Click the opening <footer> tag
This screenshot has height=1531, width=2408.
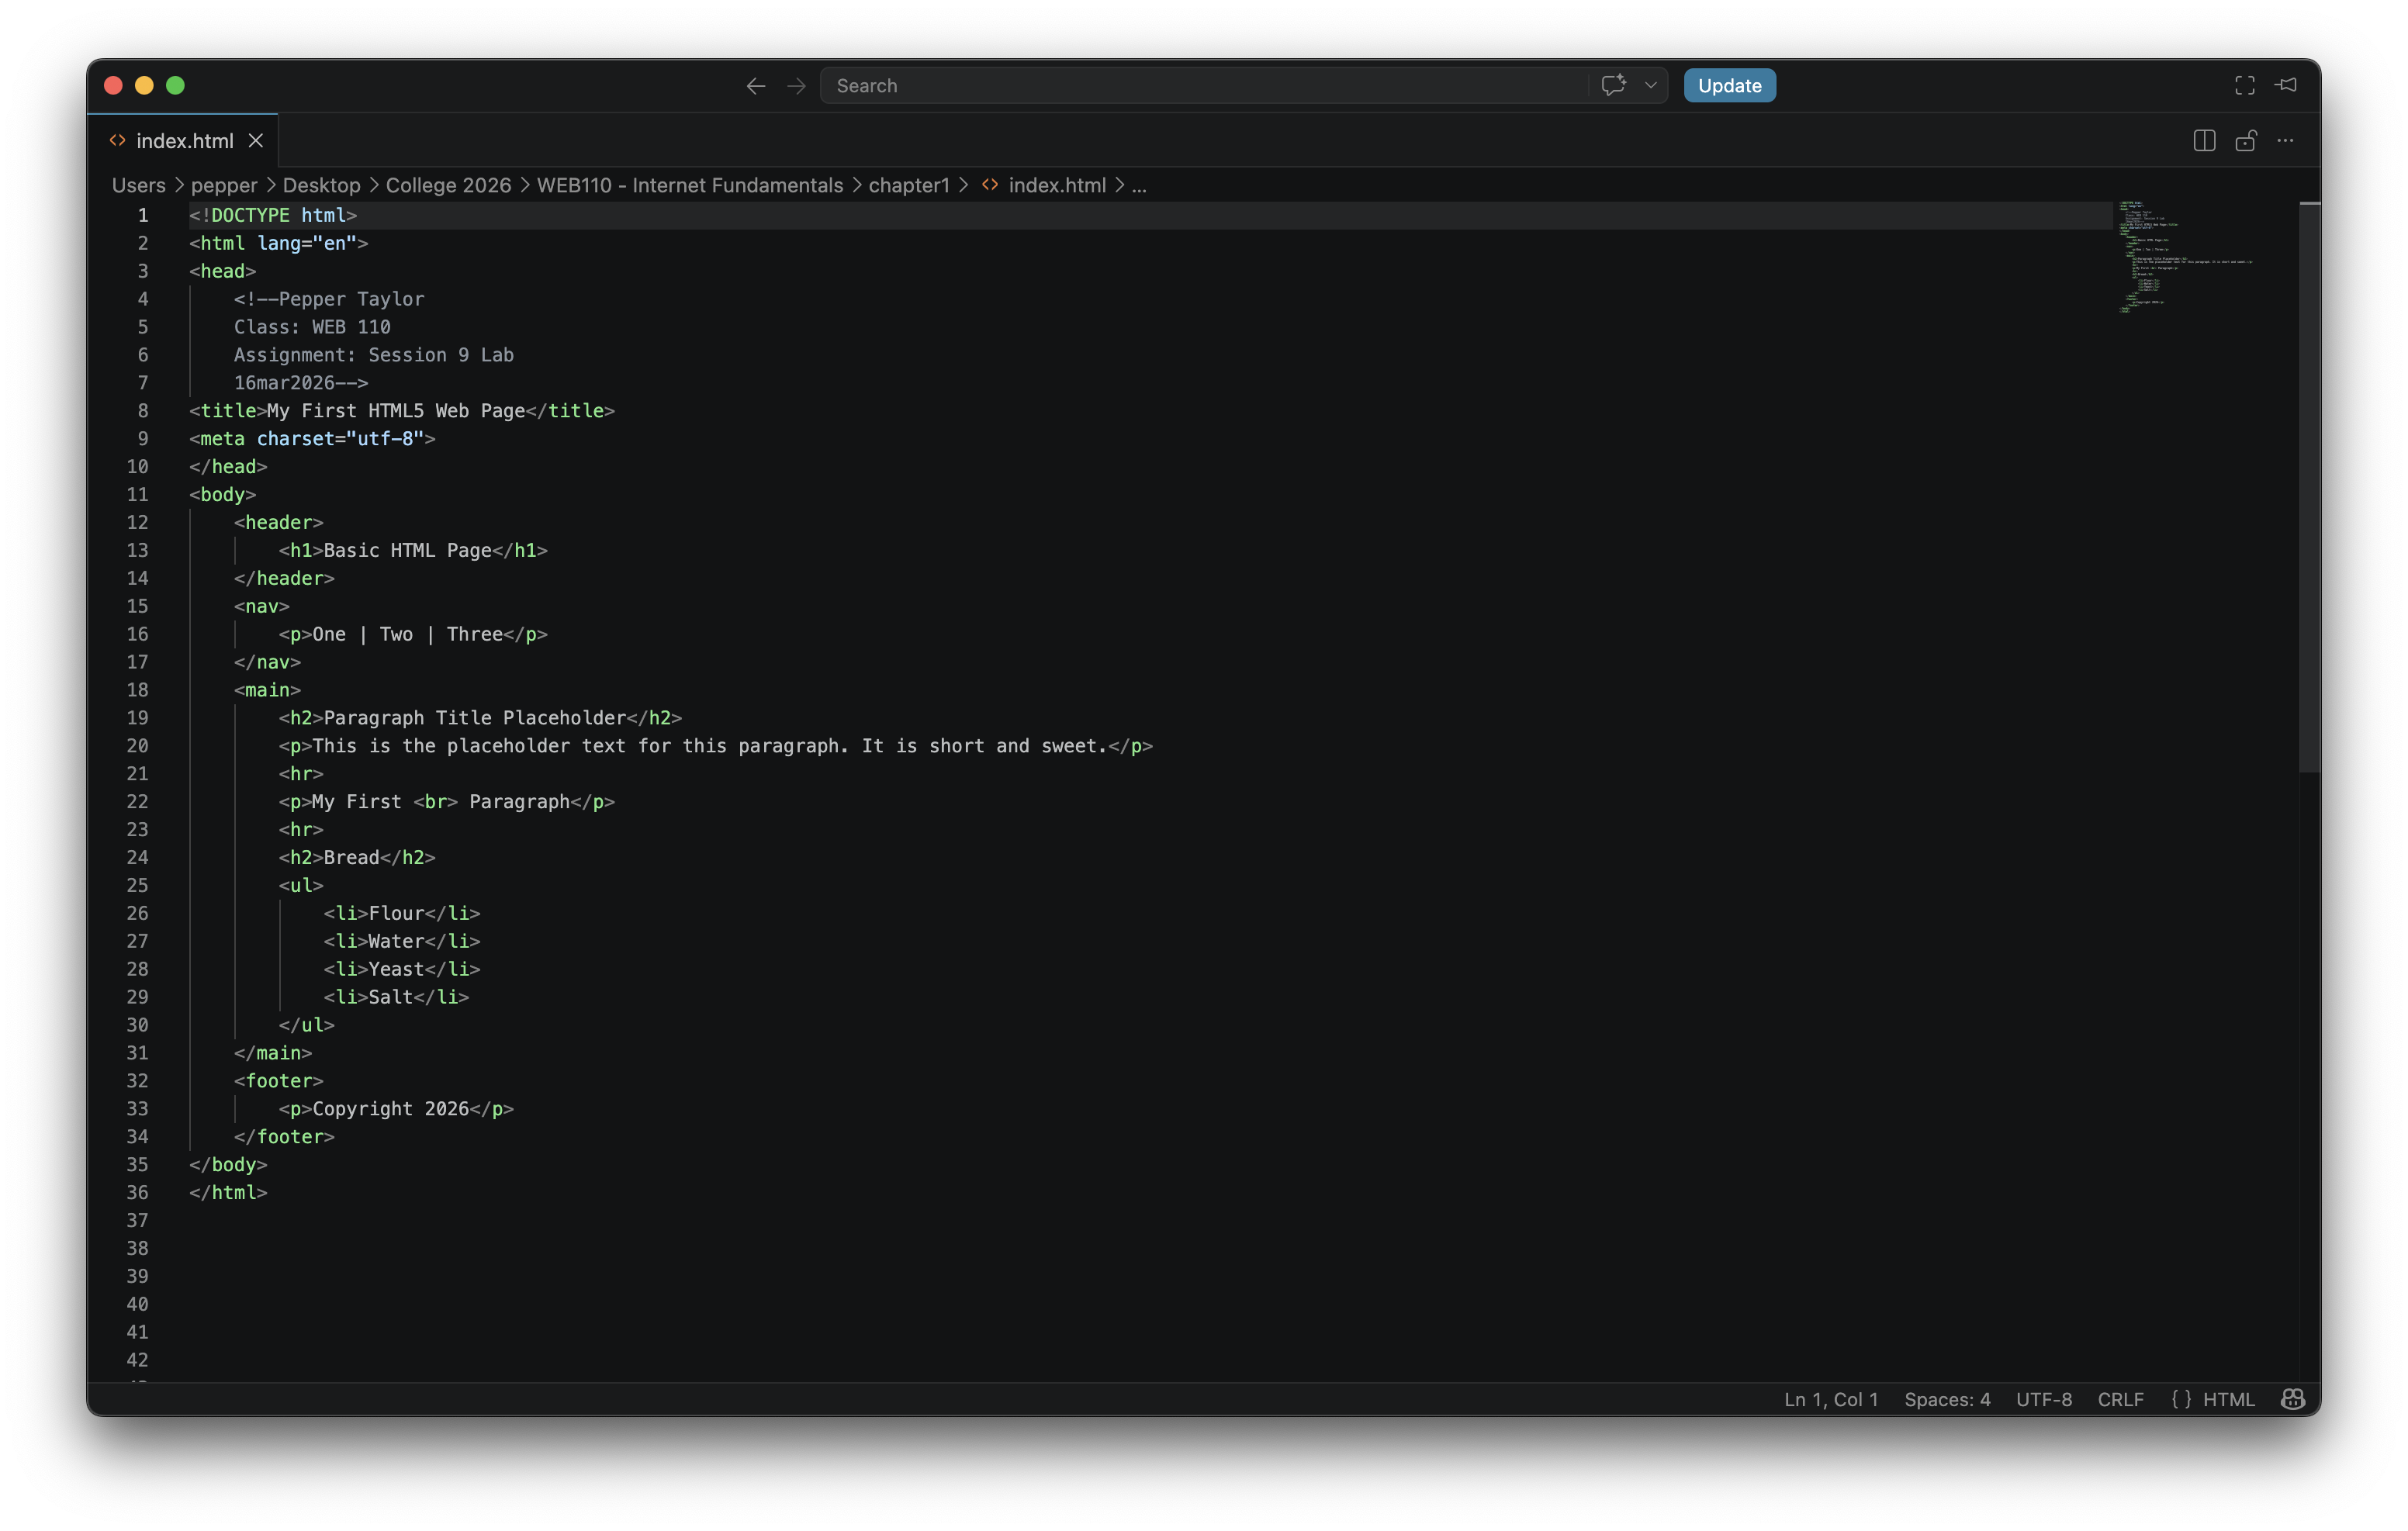[x=279, y=1081]
